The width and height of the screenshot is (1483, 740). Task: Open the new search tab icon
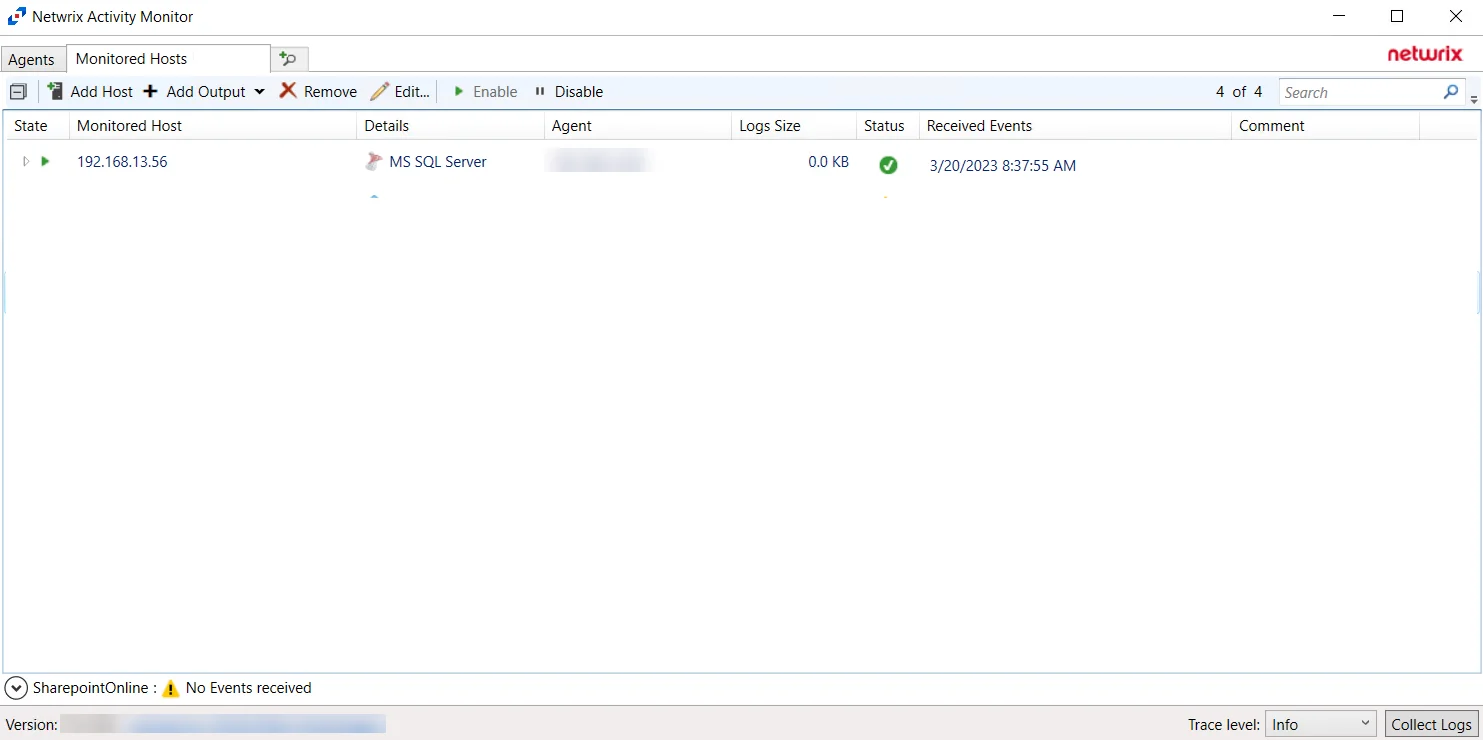click(x=289, y=60)
